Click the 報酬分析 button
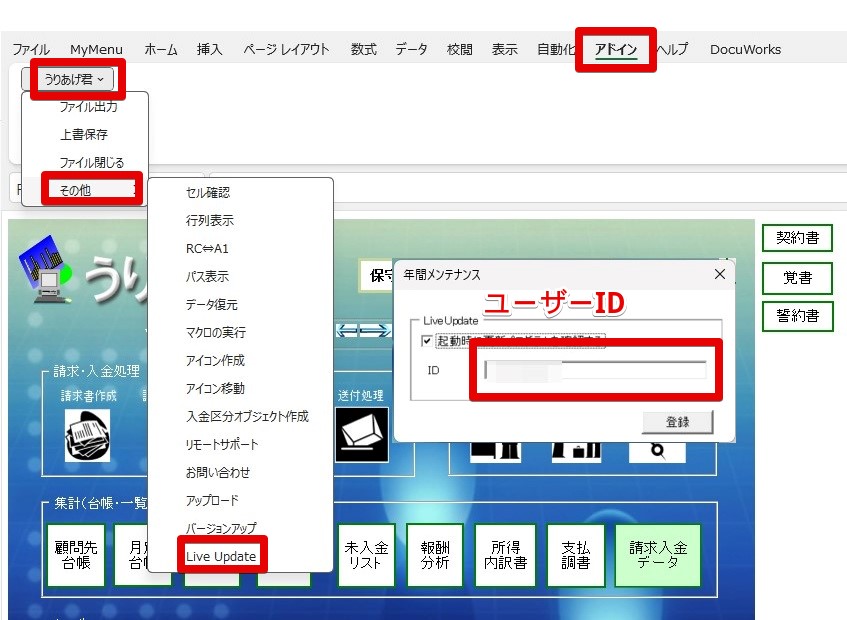Image resolution: width=847 pixels, height=620 pixels. pos(435,555)
